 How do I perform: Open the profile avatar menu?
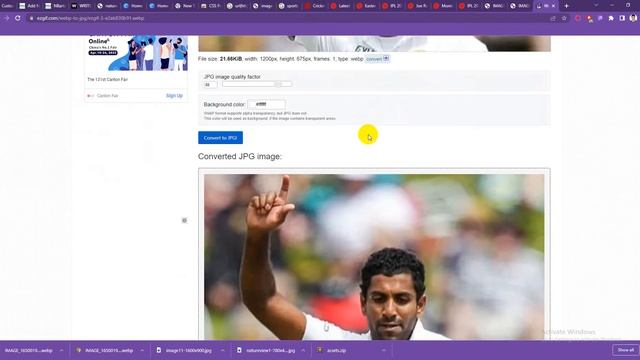(633, 18)
